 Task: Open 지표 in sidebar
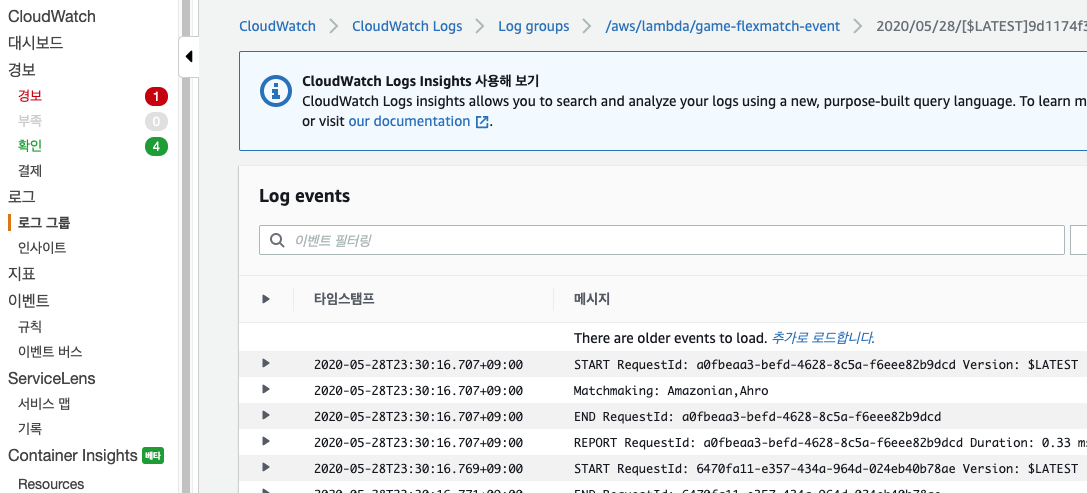21,274
